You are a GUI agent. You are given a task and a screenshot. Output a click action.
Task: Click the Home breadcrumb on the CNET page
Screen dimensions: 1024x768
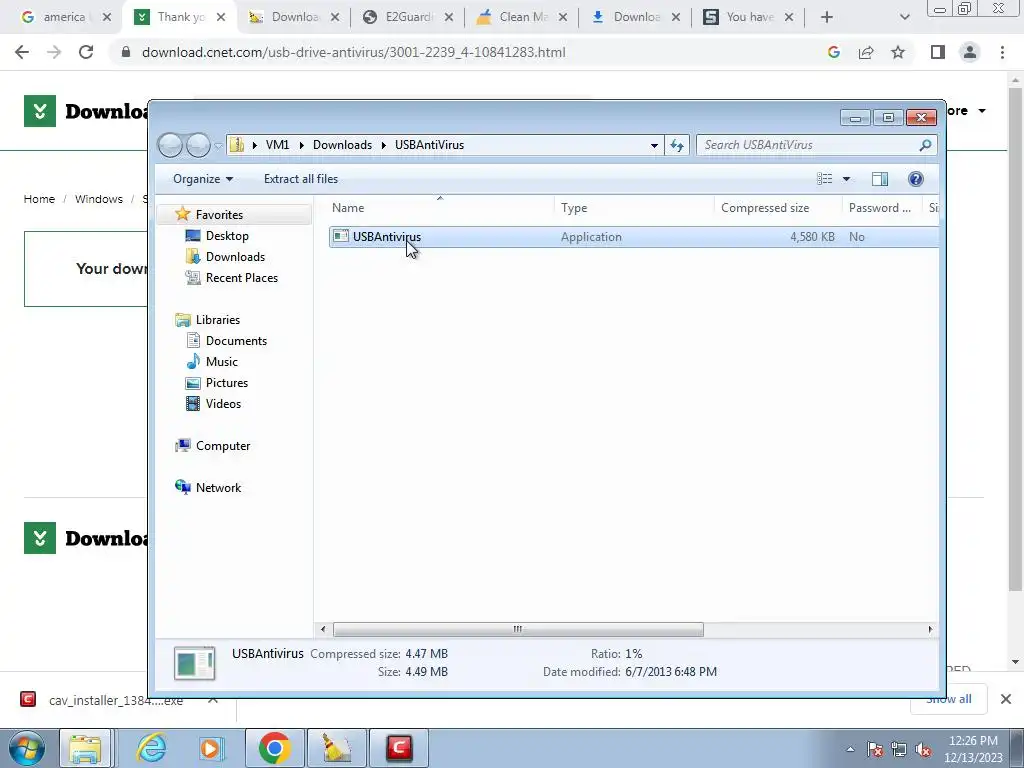pyautogui.click(x=39, y=199)
